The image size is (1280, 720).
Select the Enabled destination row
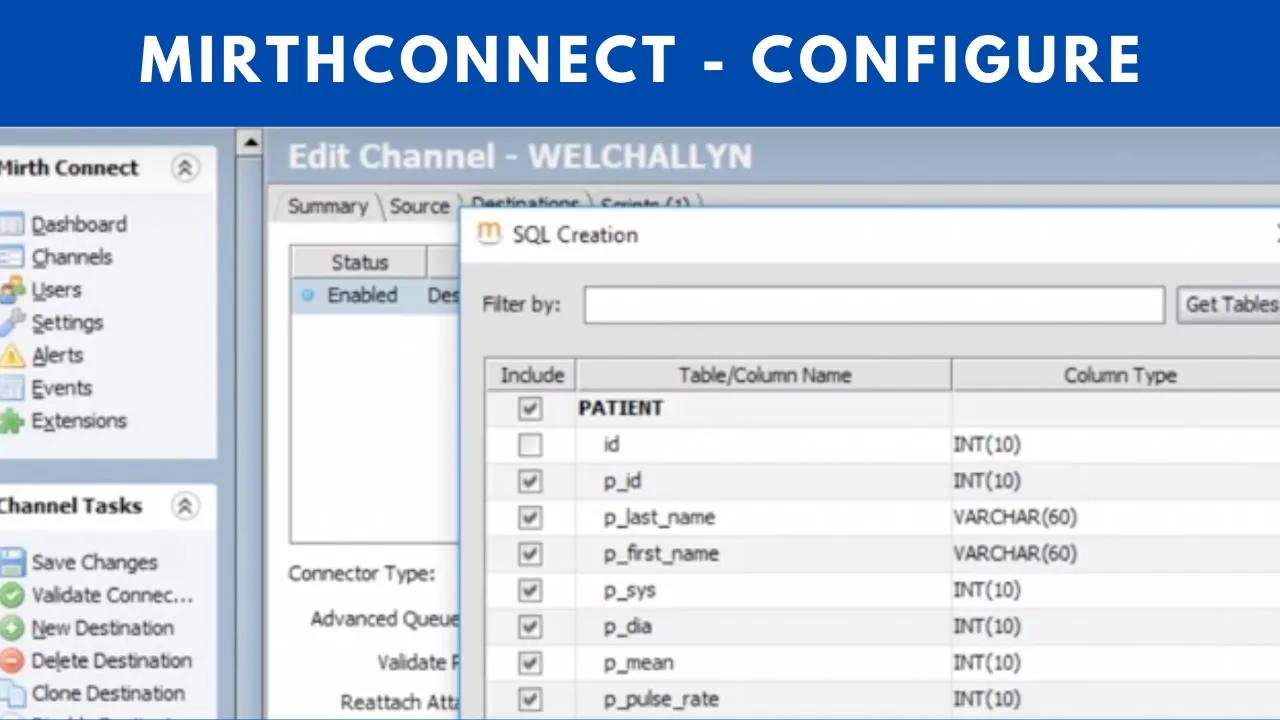click(x=375, y=295)
